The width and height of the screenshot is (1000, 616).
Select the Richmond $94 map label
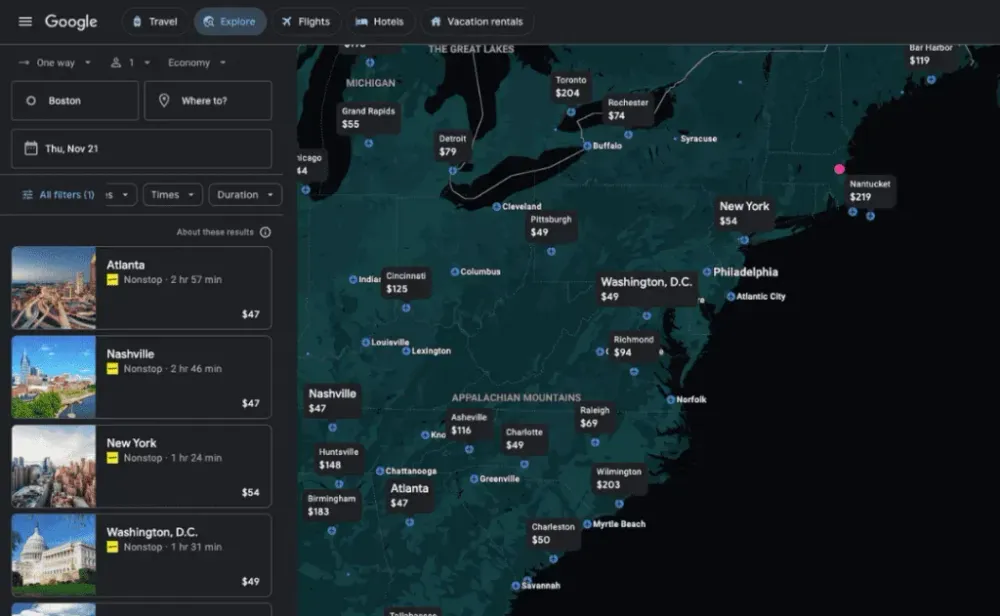(x=633, y=346)
